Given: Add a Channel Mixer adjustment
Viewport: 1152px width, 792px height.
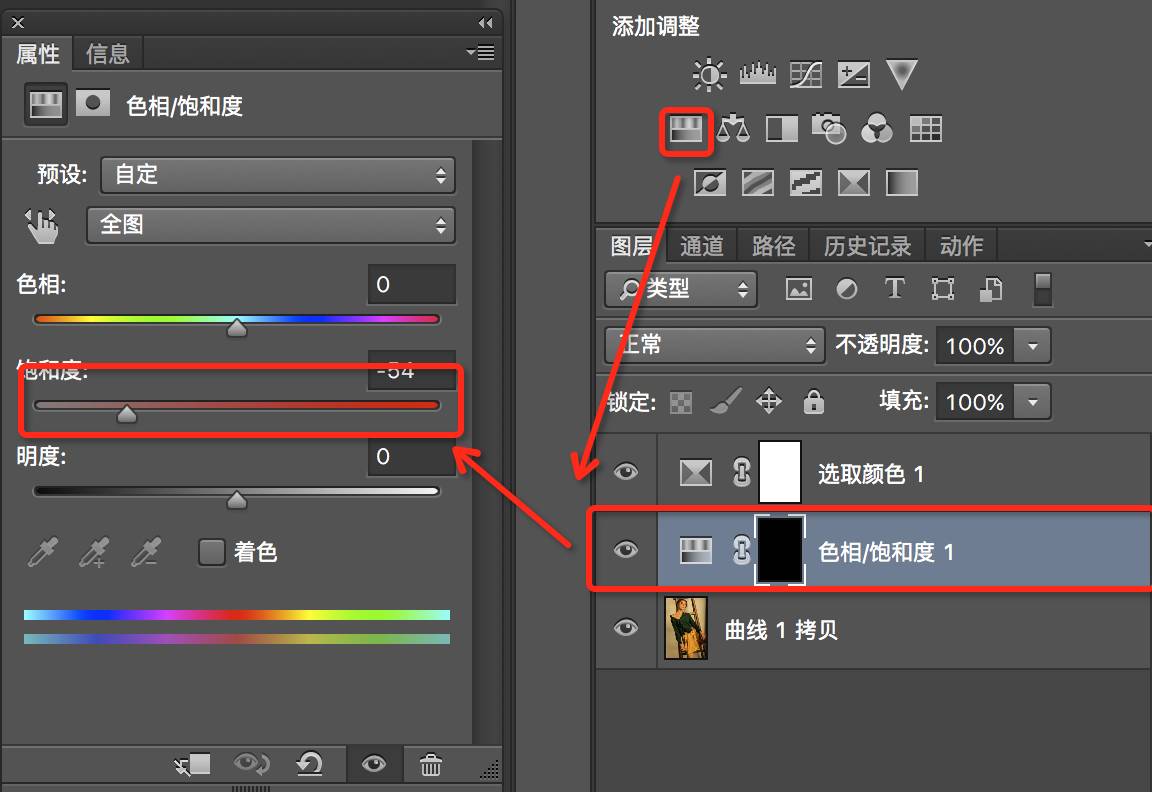Looking at the screenshot, I should pyautogui.click(x=876, y=129).
